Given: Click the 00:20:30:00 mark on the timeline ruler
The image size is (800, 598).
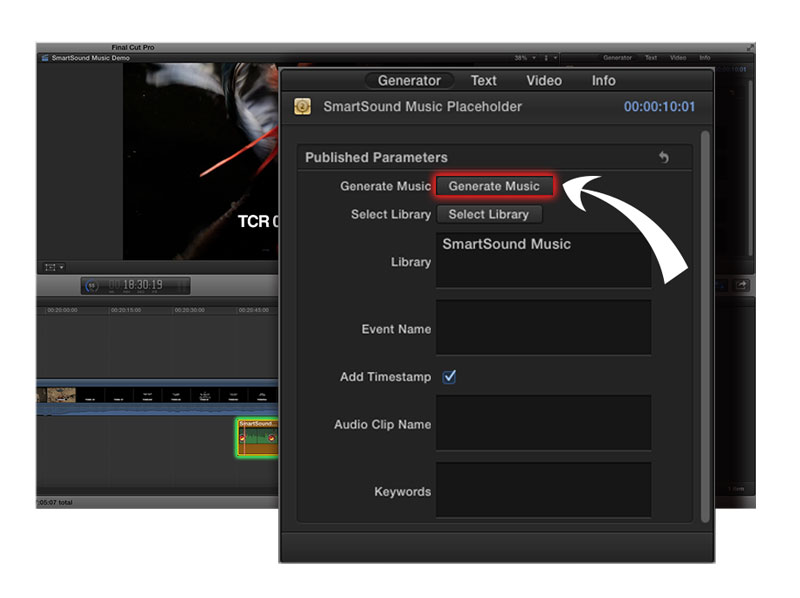Looking at the screenshot, I should [190, 310].
